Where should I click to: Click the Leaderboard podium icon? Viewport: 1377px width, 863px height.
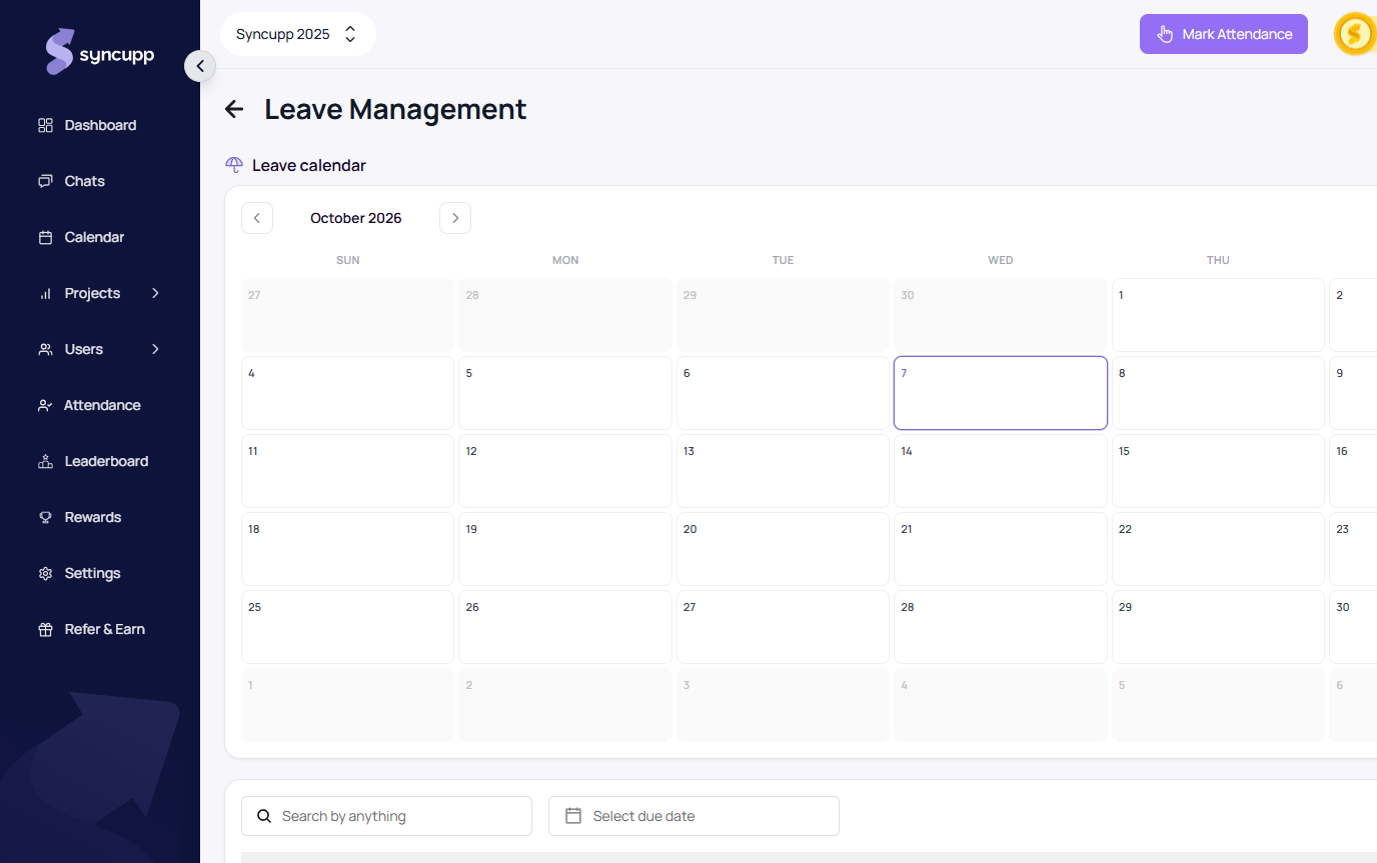[45, 461]
